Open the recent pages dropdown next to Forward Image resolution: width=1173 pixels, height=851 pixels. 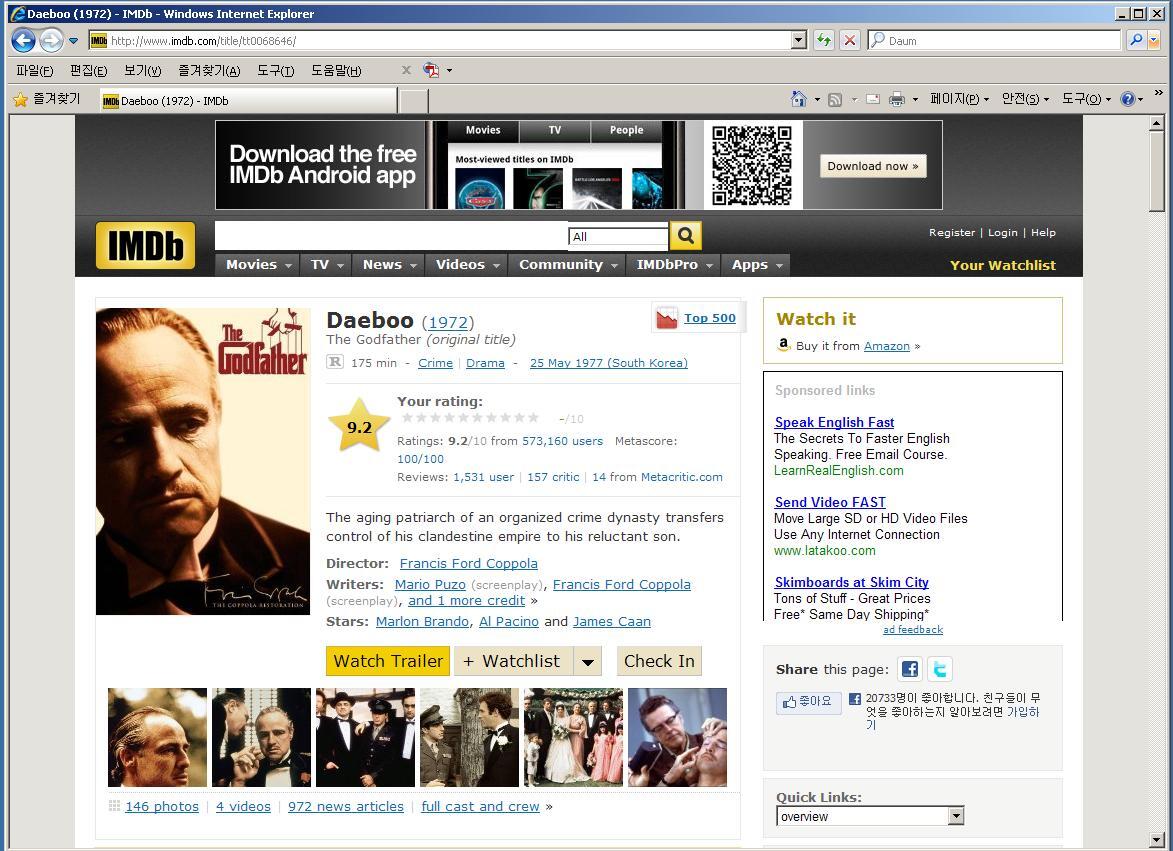tap(73, 40)
